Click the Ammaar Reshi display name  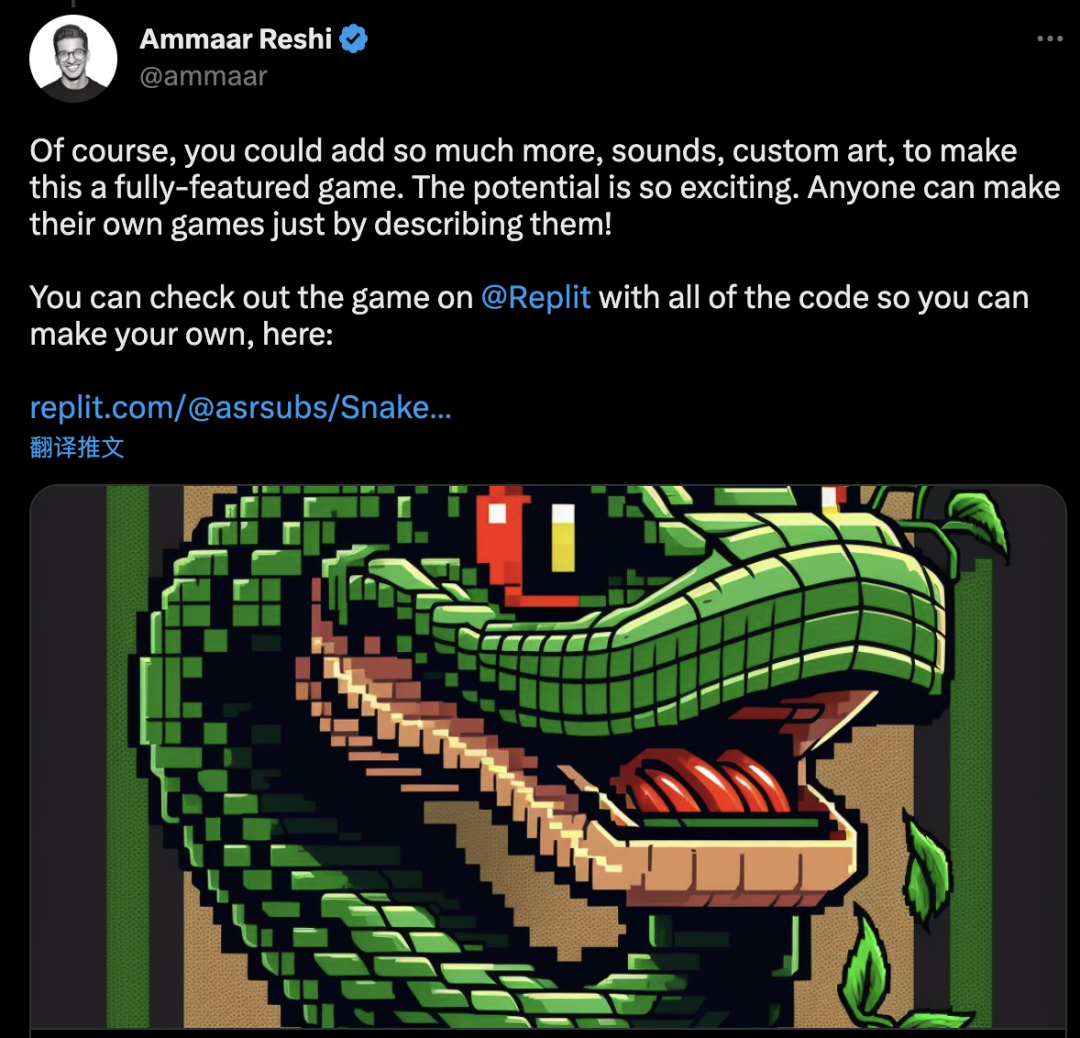pyautogui.click(x=236, y=39)
